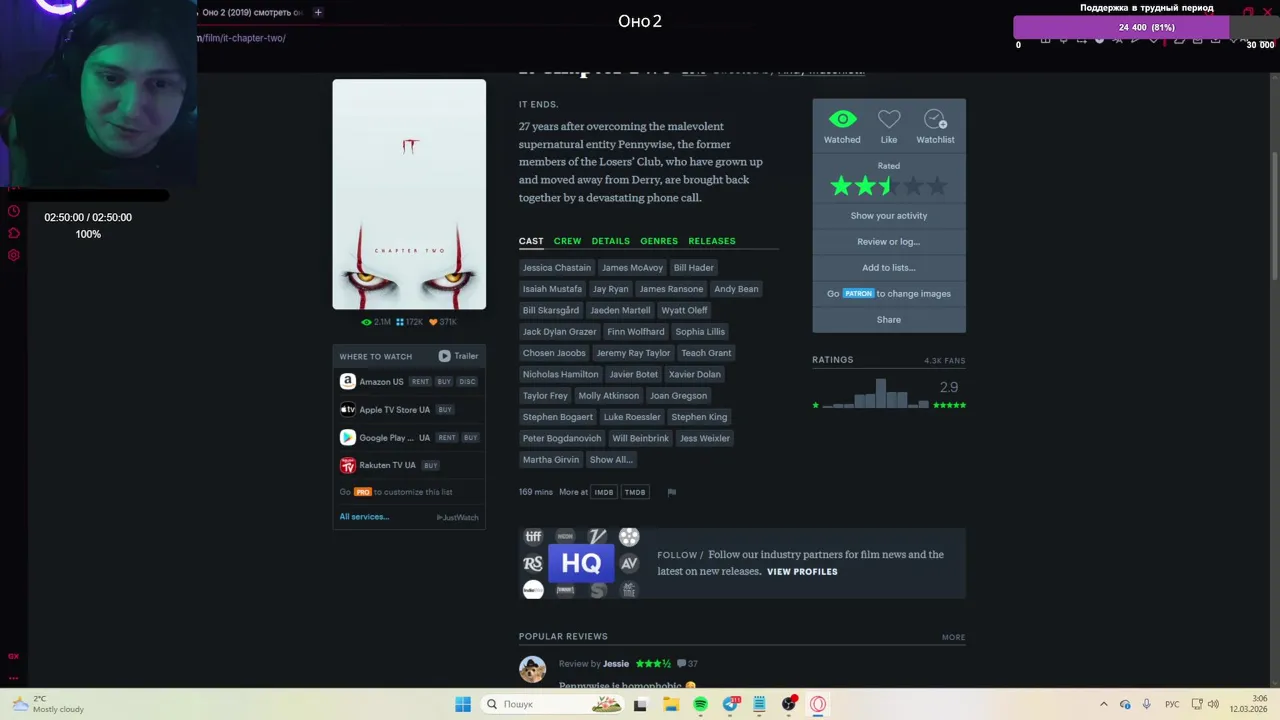The width and height of the screenshot is (1280, 720).
Task: Click Google Play RENT option
Action: click(x=447, y=438)
